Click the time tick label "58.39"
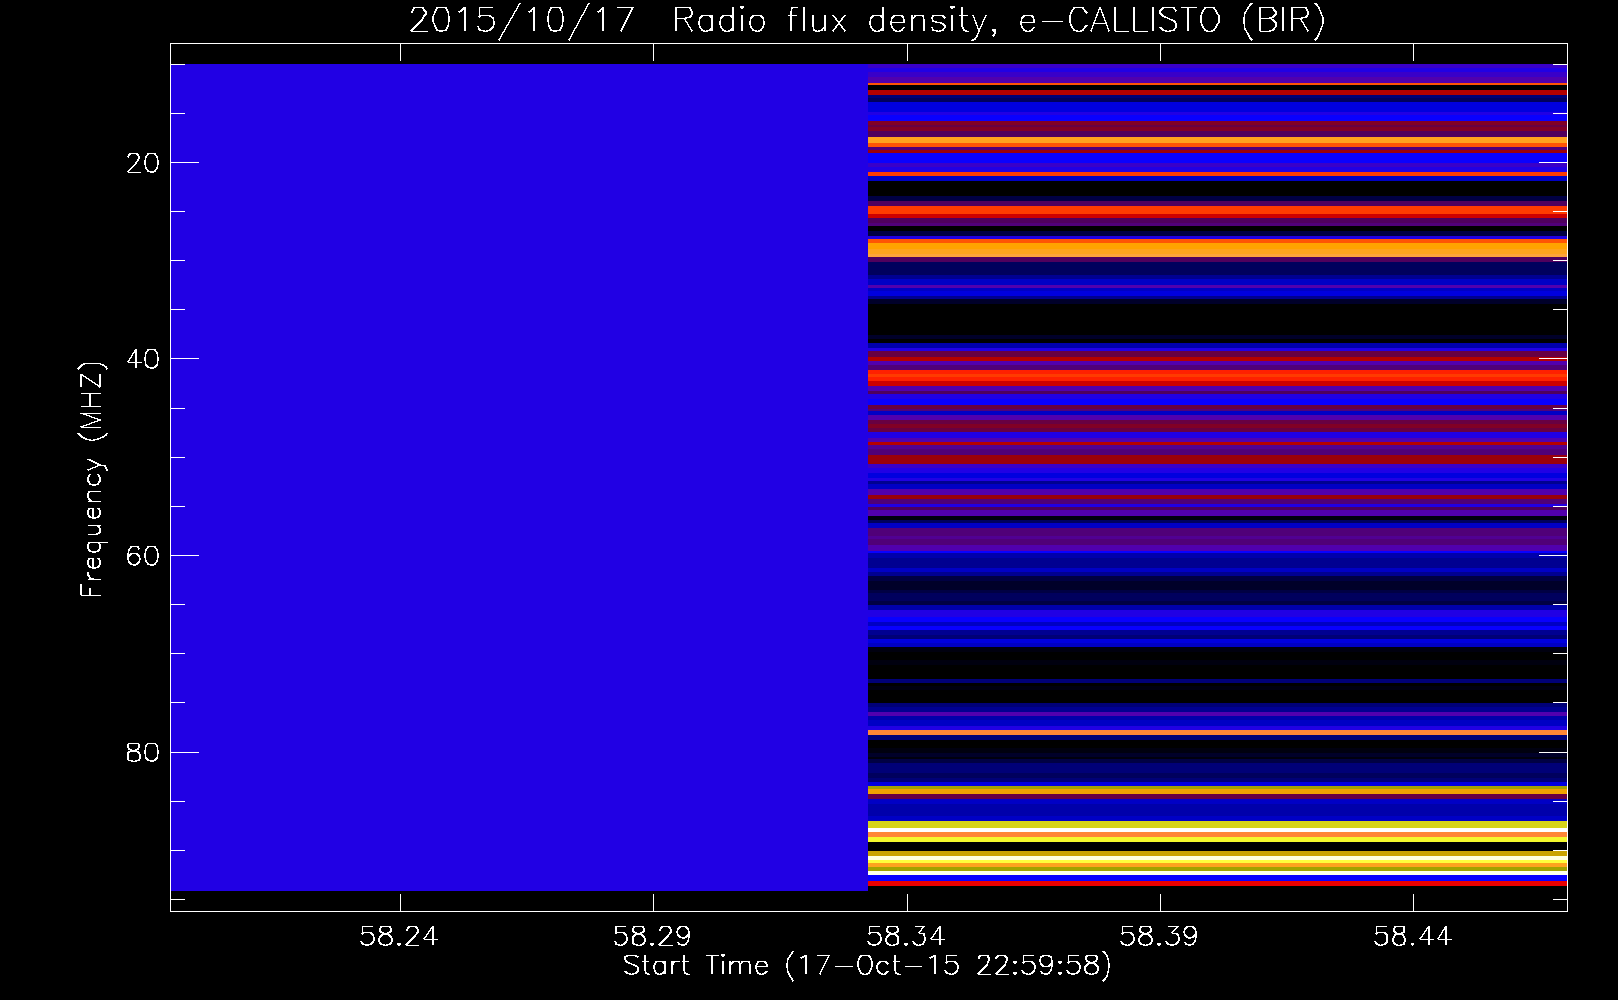1618x1000 pixels. [x=1158, y=936]
